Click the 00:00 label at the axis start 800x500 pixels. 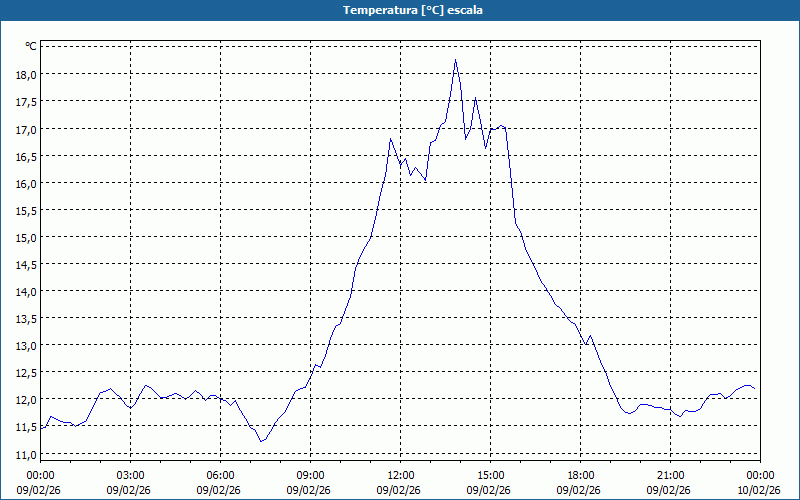(41, 475)
